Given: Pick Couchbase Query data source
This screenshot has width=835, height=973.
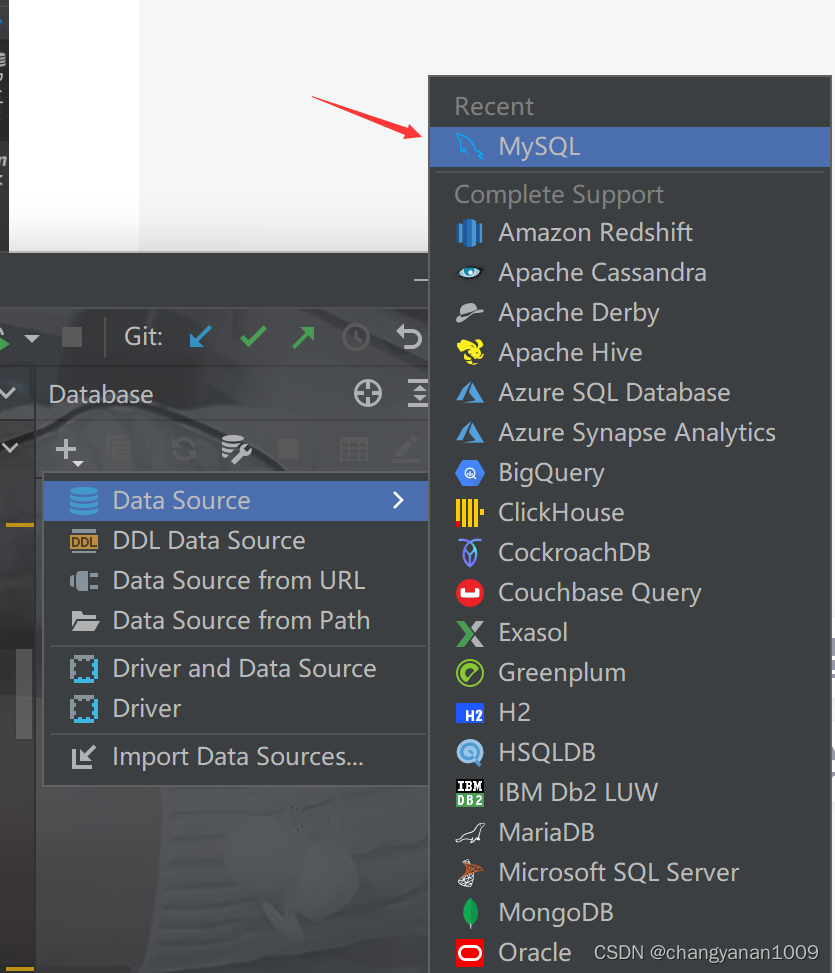Looking at the screenshot, I should (630, 593).
